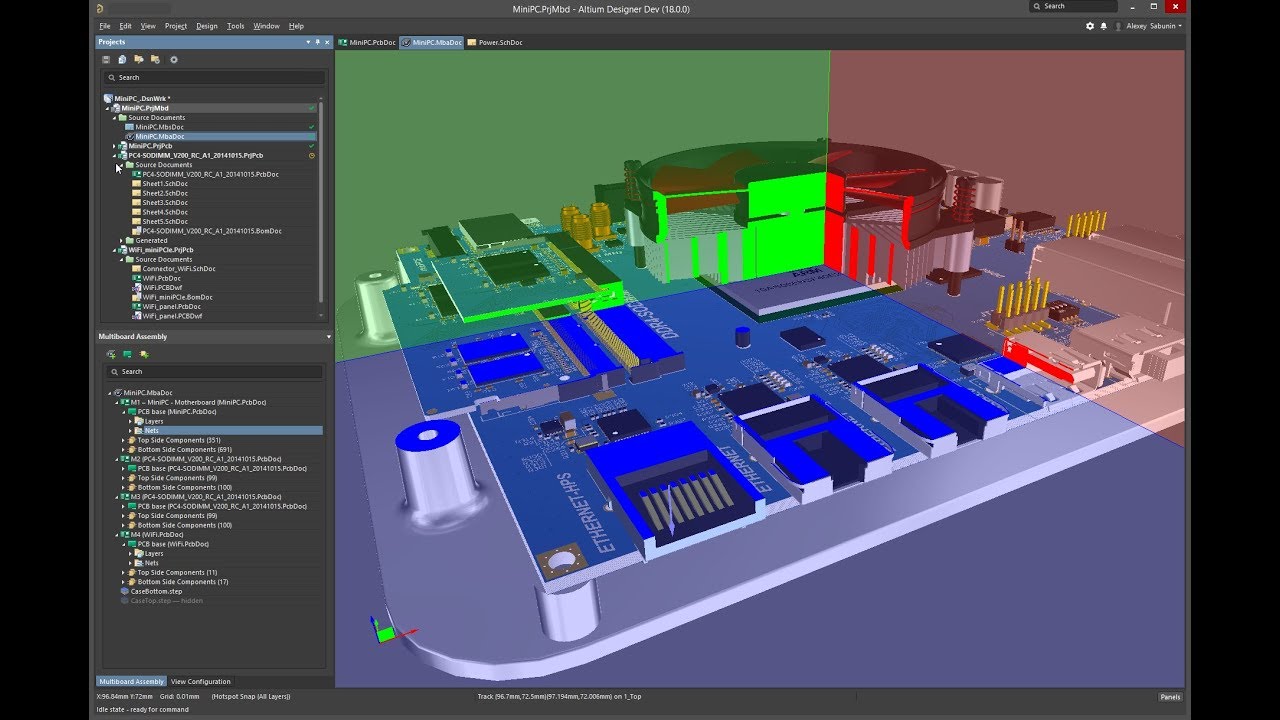This screenshot has width=1280, height=720.
Task: Open the Multiboard Assembly panel dropdown arrow
Action: pyautogui.click(x=328, y=337)
